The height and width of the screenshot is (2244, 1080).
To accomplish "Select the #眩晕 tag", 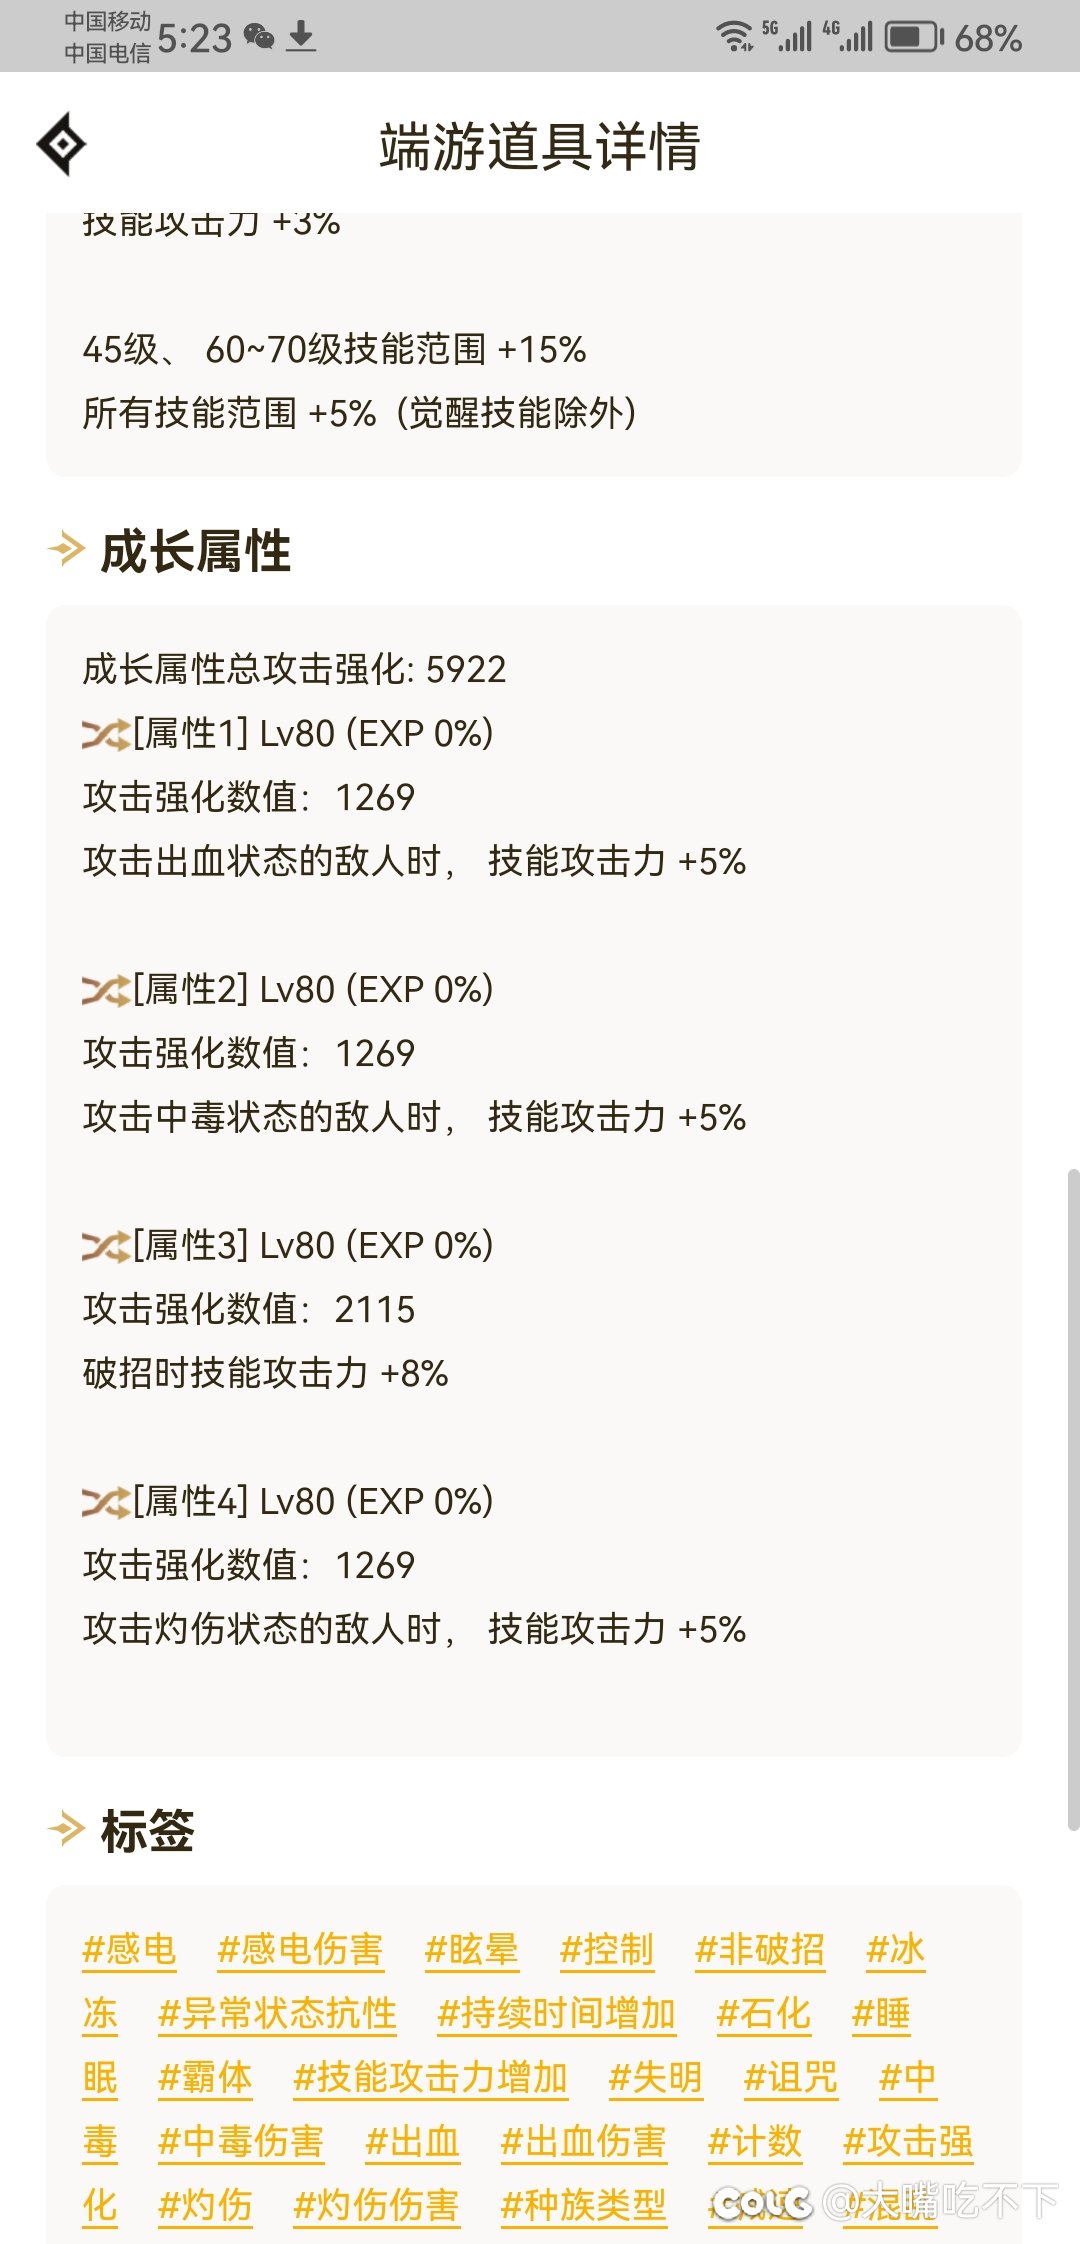I will click(471, 1950).
